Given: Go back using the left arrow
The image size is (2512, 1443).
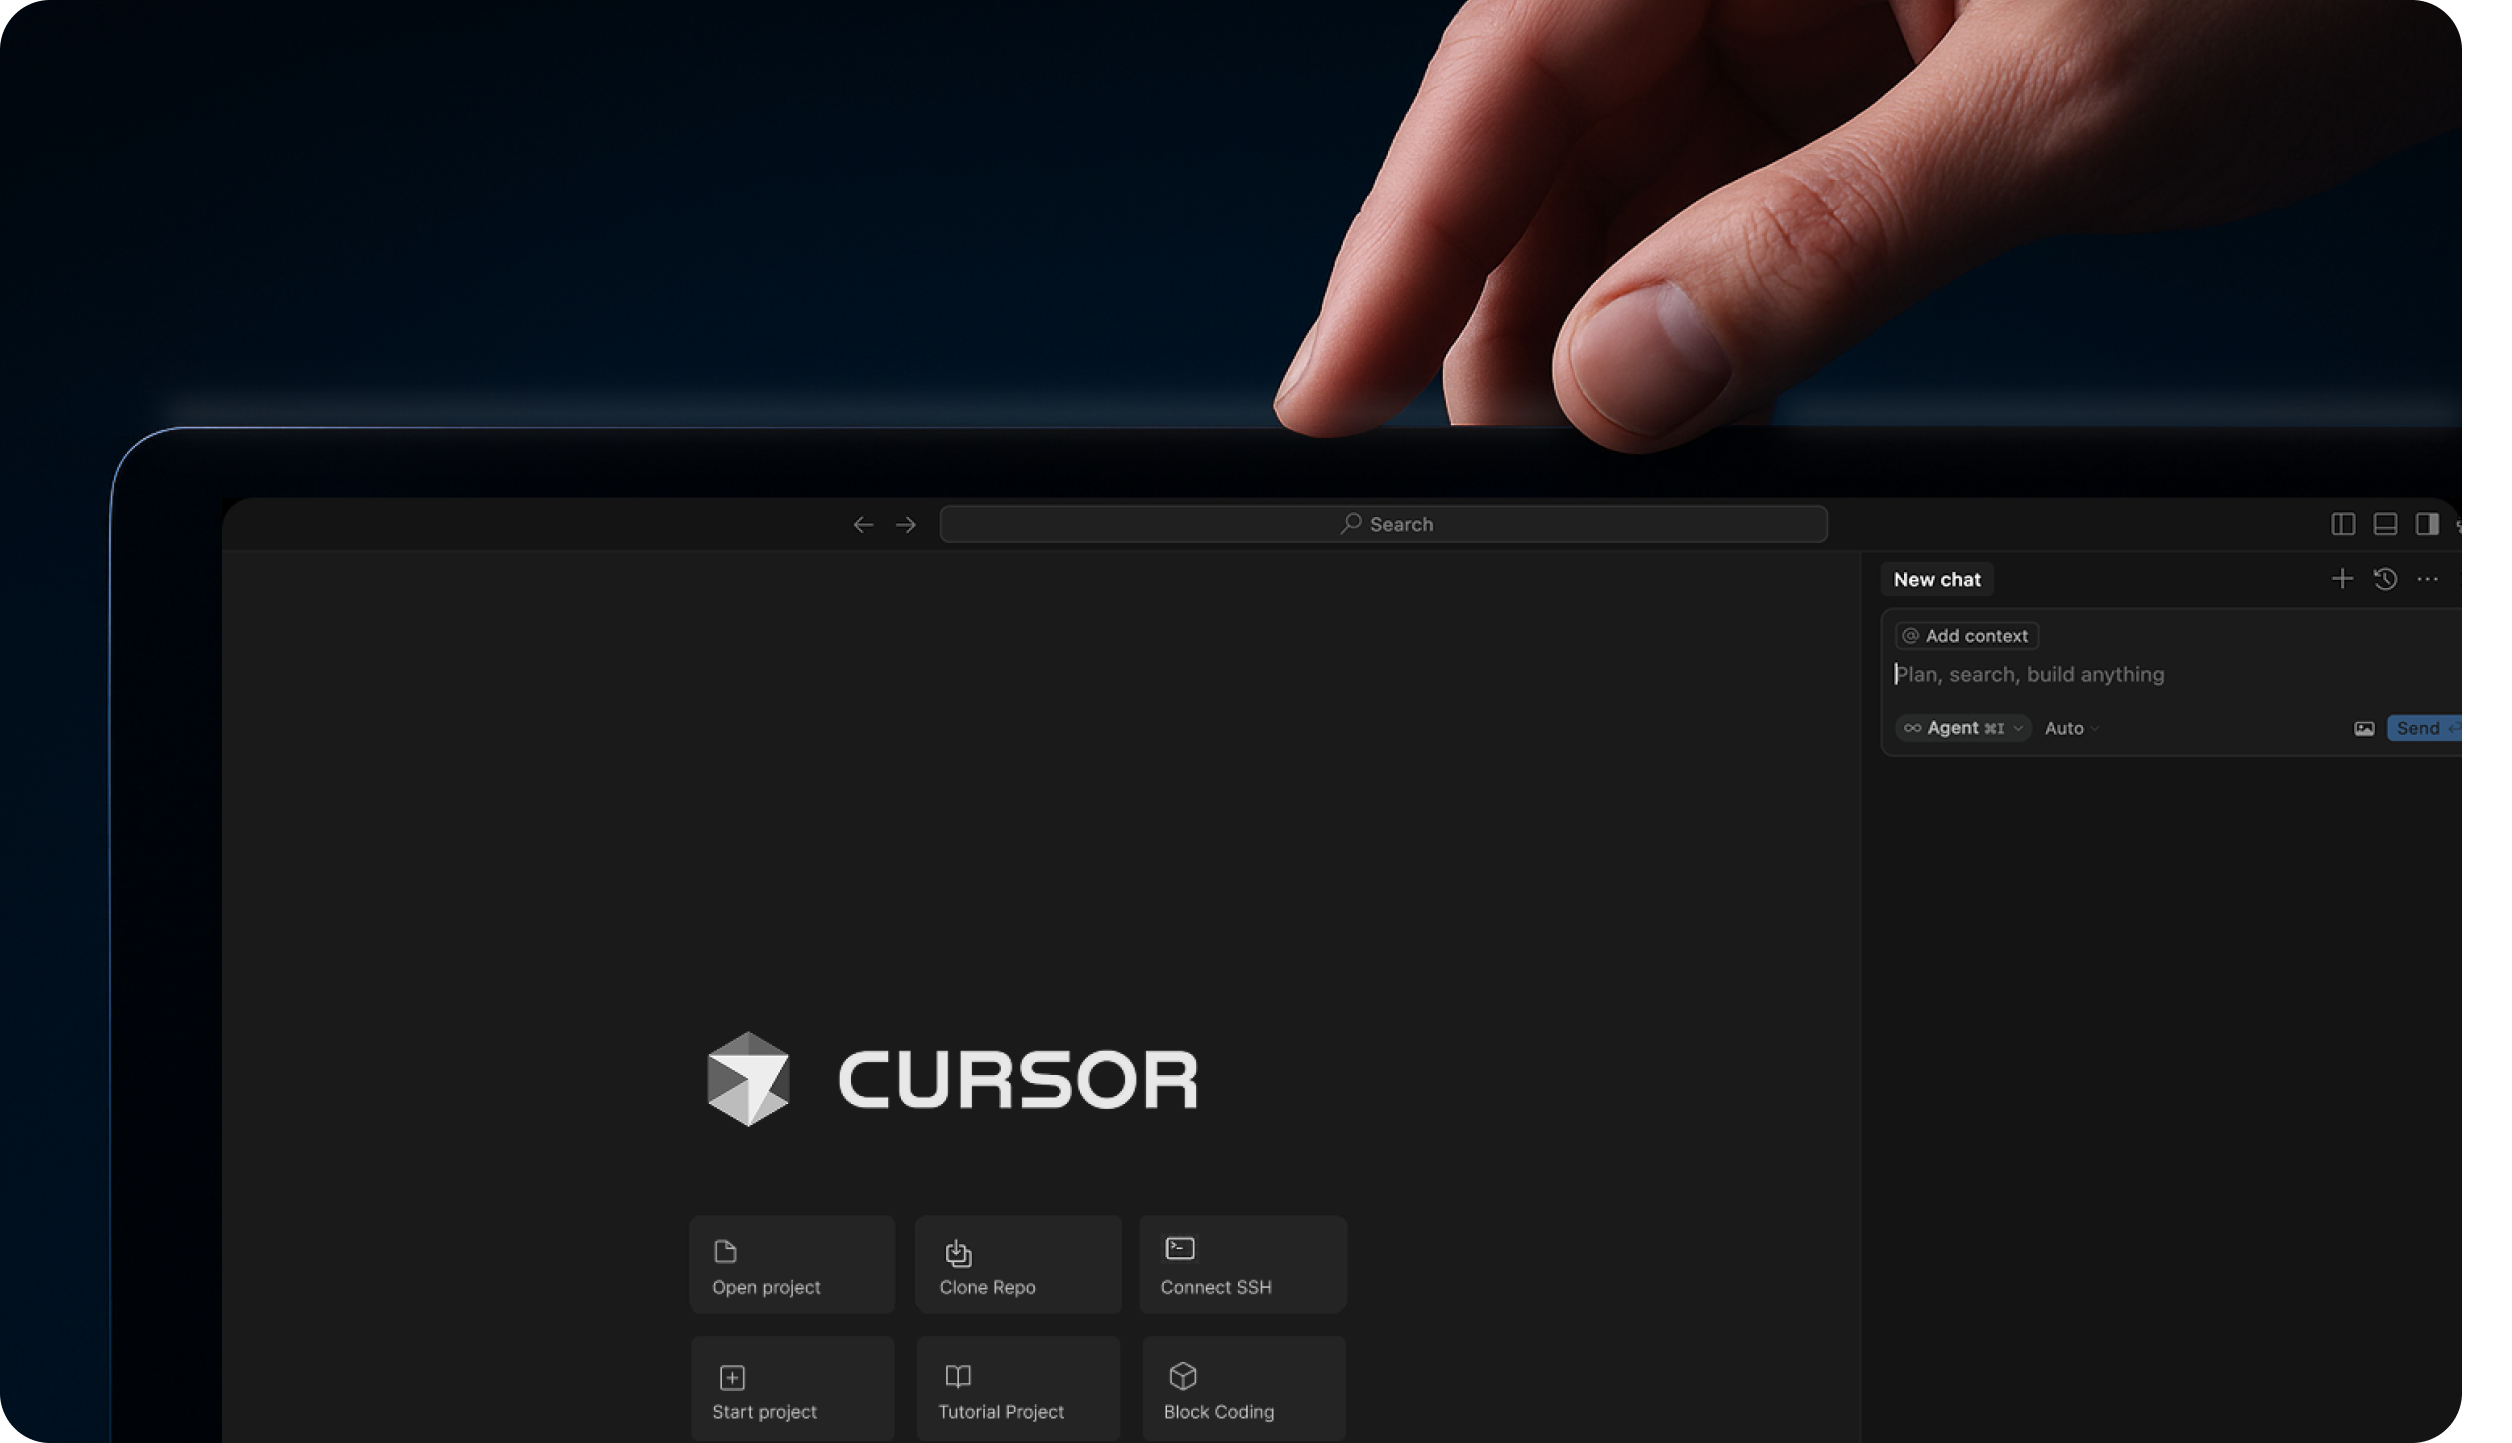Looking at the screenshot, I should (x=863, y=525).
